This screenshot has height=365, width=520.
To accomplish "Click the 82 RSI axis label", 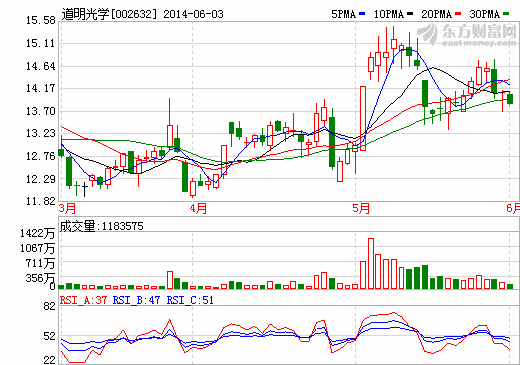I will pyautogui.click(x=49, y=306).
